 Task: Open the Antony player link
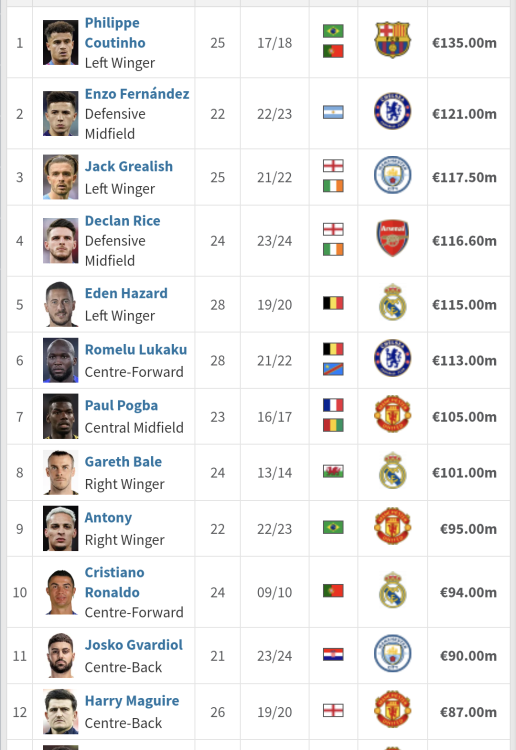pyautogui.click(x=108, y=518)
